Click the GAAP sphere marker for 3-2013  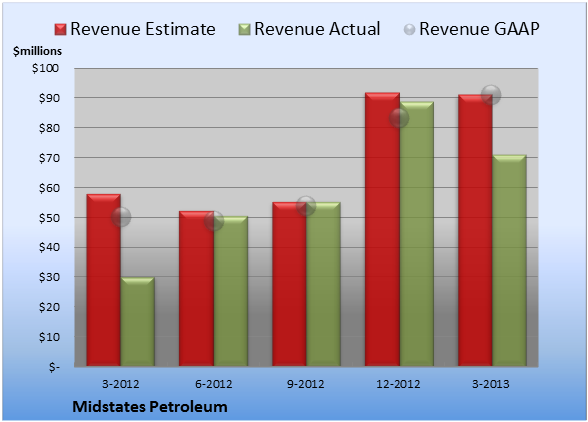tap(491, 95)
